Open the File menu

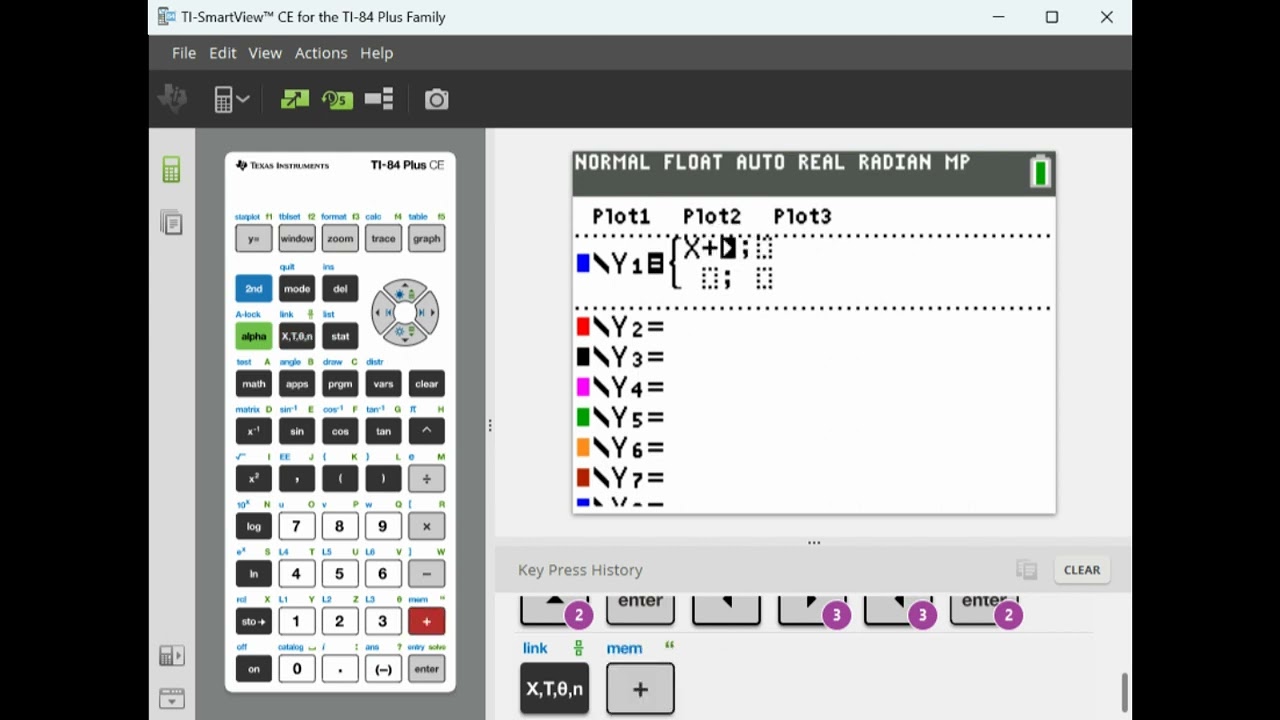coord(184,53)
